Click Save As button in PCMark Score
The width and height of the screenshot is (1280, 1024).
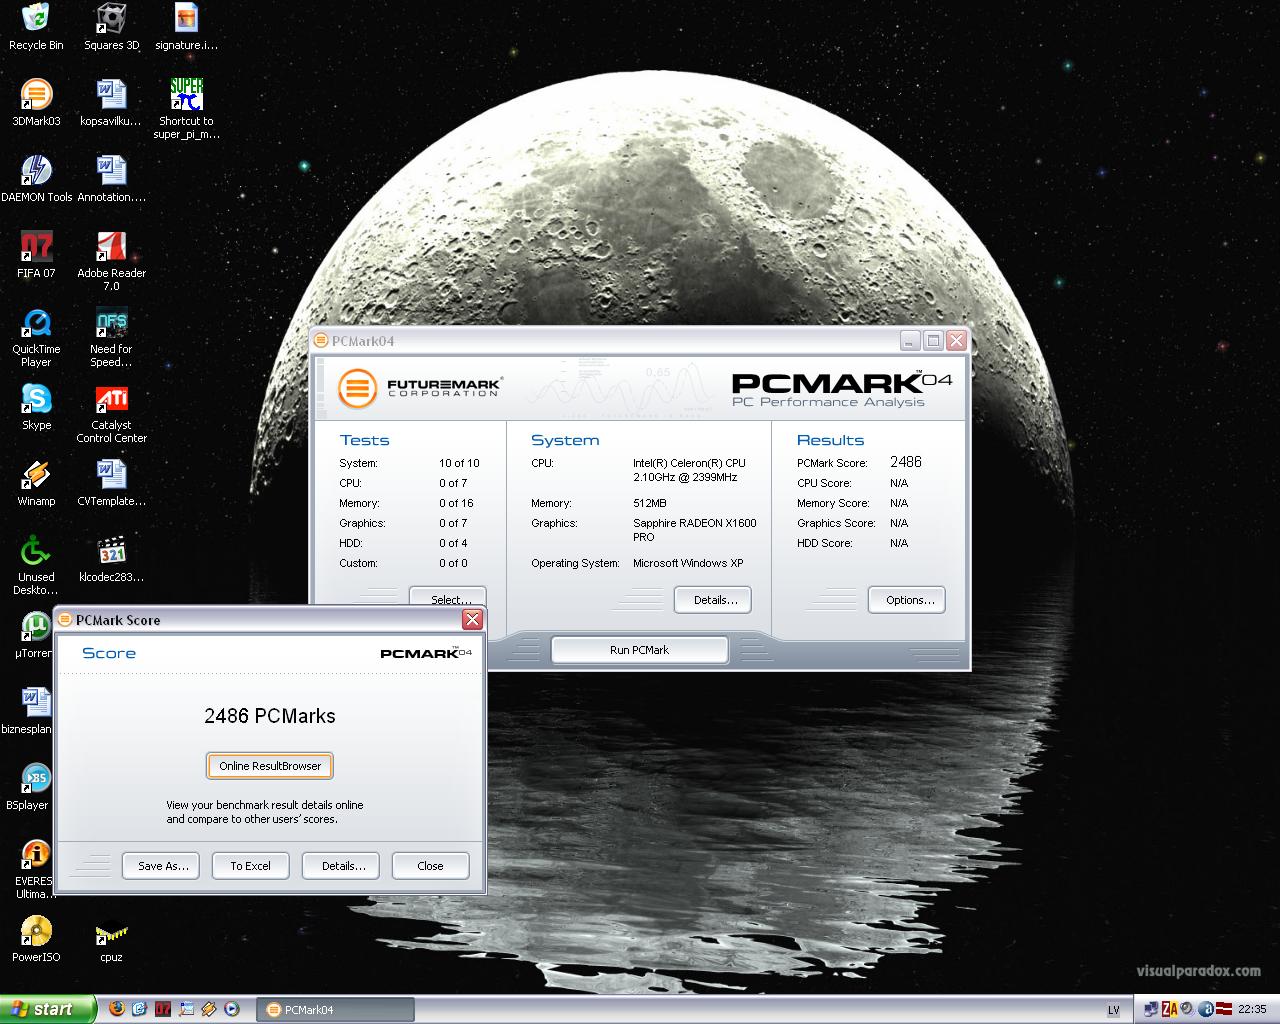pyautogui.click(x=161, y=866)
